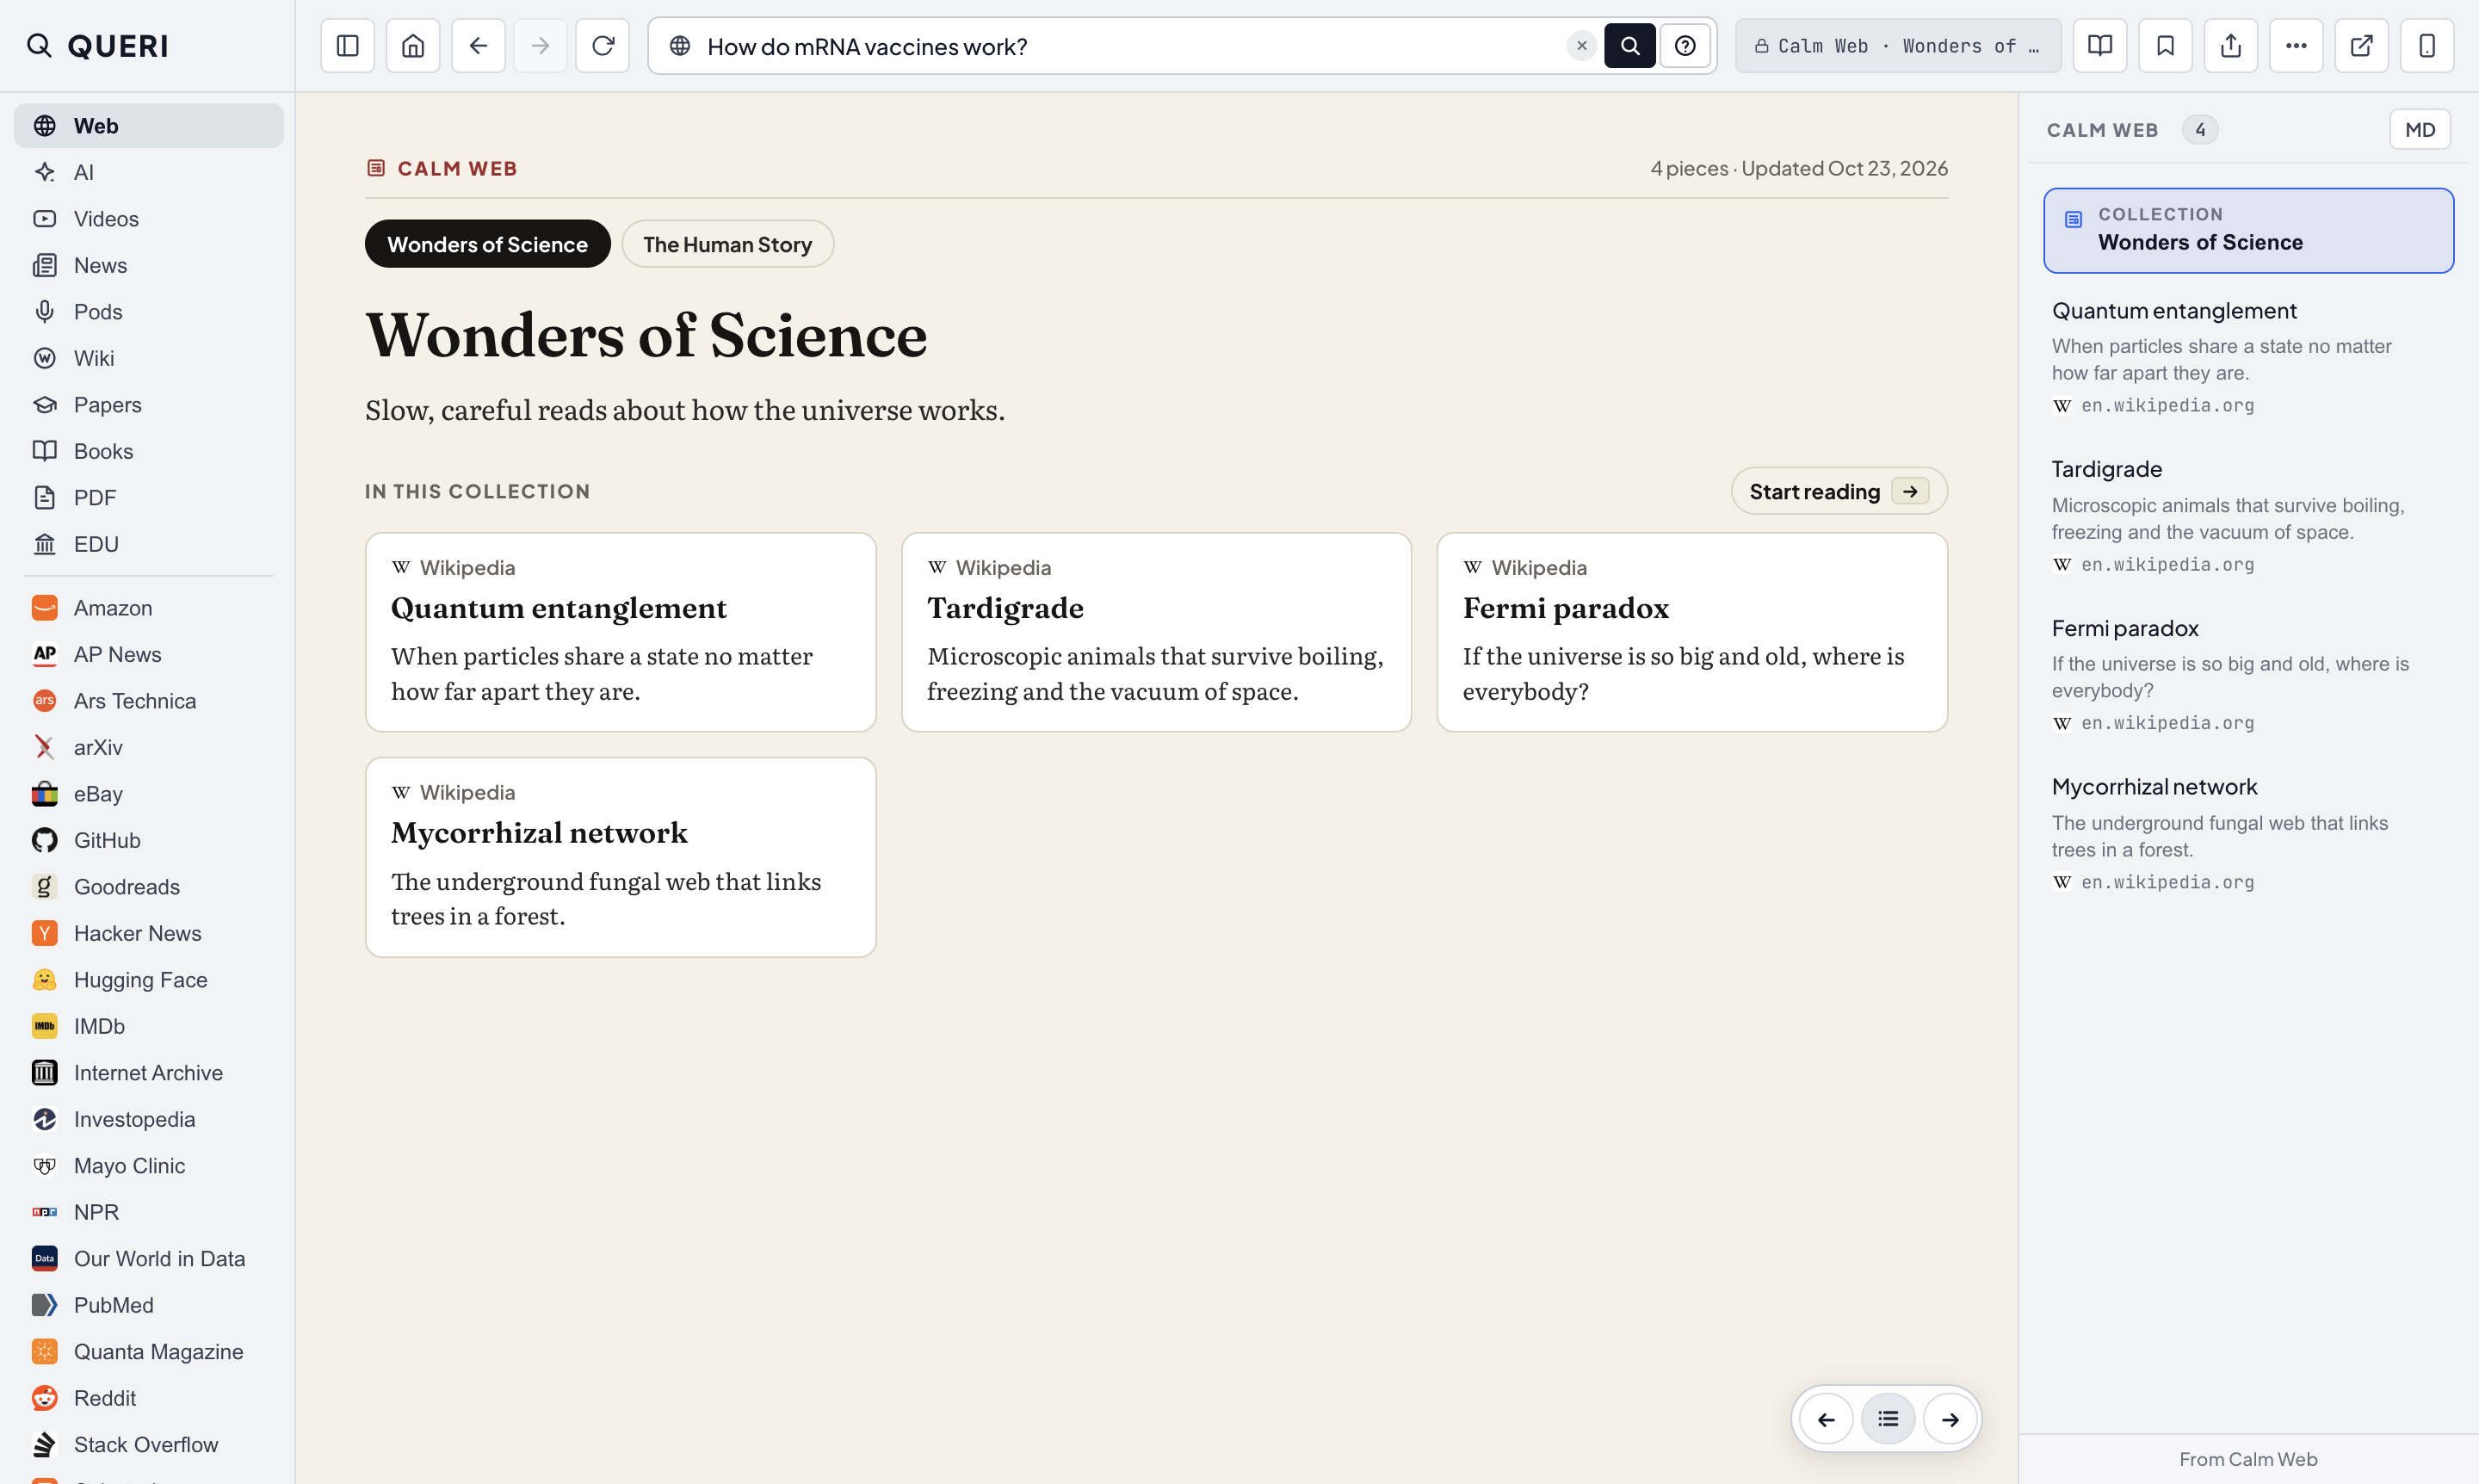The height and width of the screenshot is (1484, 2479).
Task: Select the Wonders of Science tab
Action: coord(487,244)
